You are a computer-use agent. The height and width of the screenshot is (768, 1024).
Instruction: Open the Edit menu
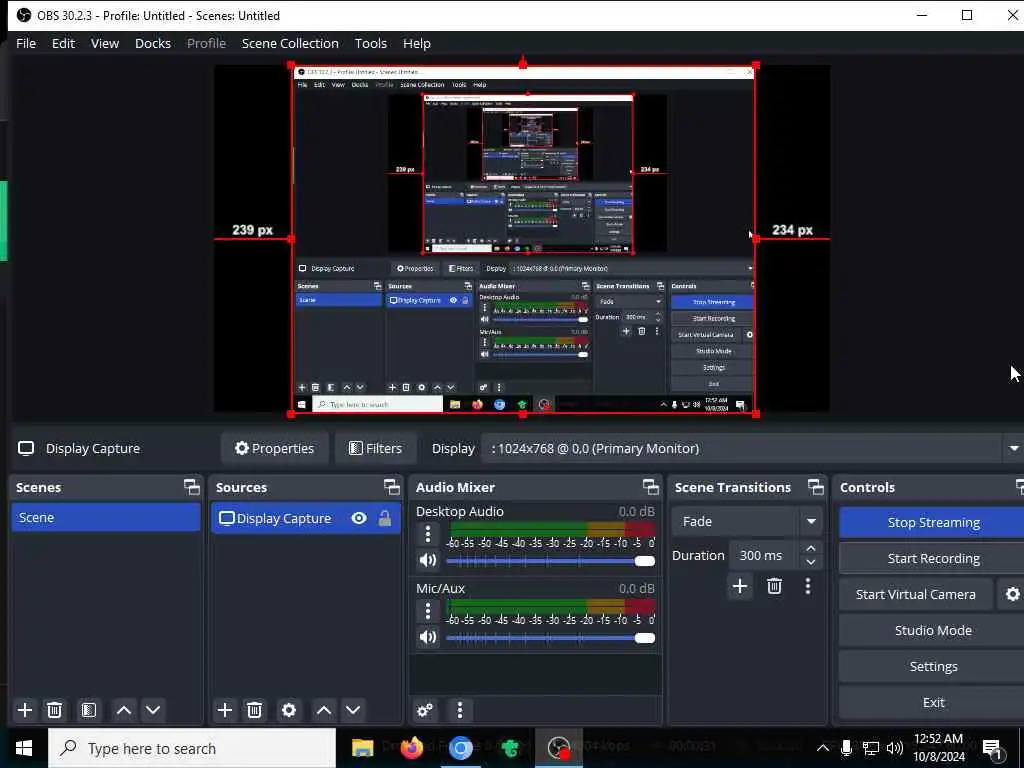63,43
